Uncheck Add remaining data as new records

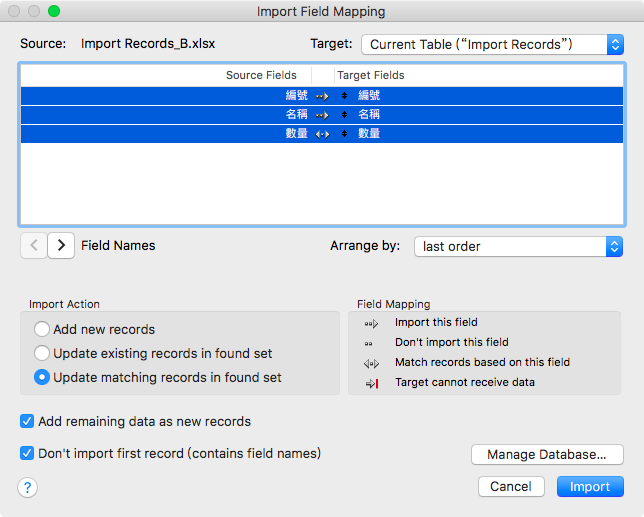pyautogui.click(x=27, y=421)
